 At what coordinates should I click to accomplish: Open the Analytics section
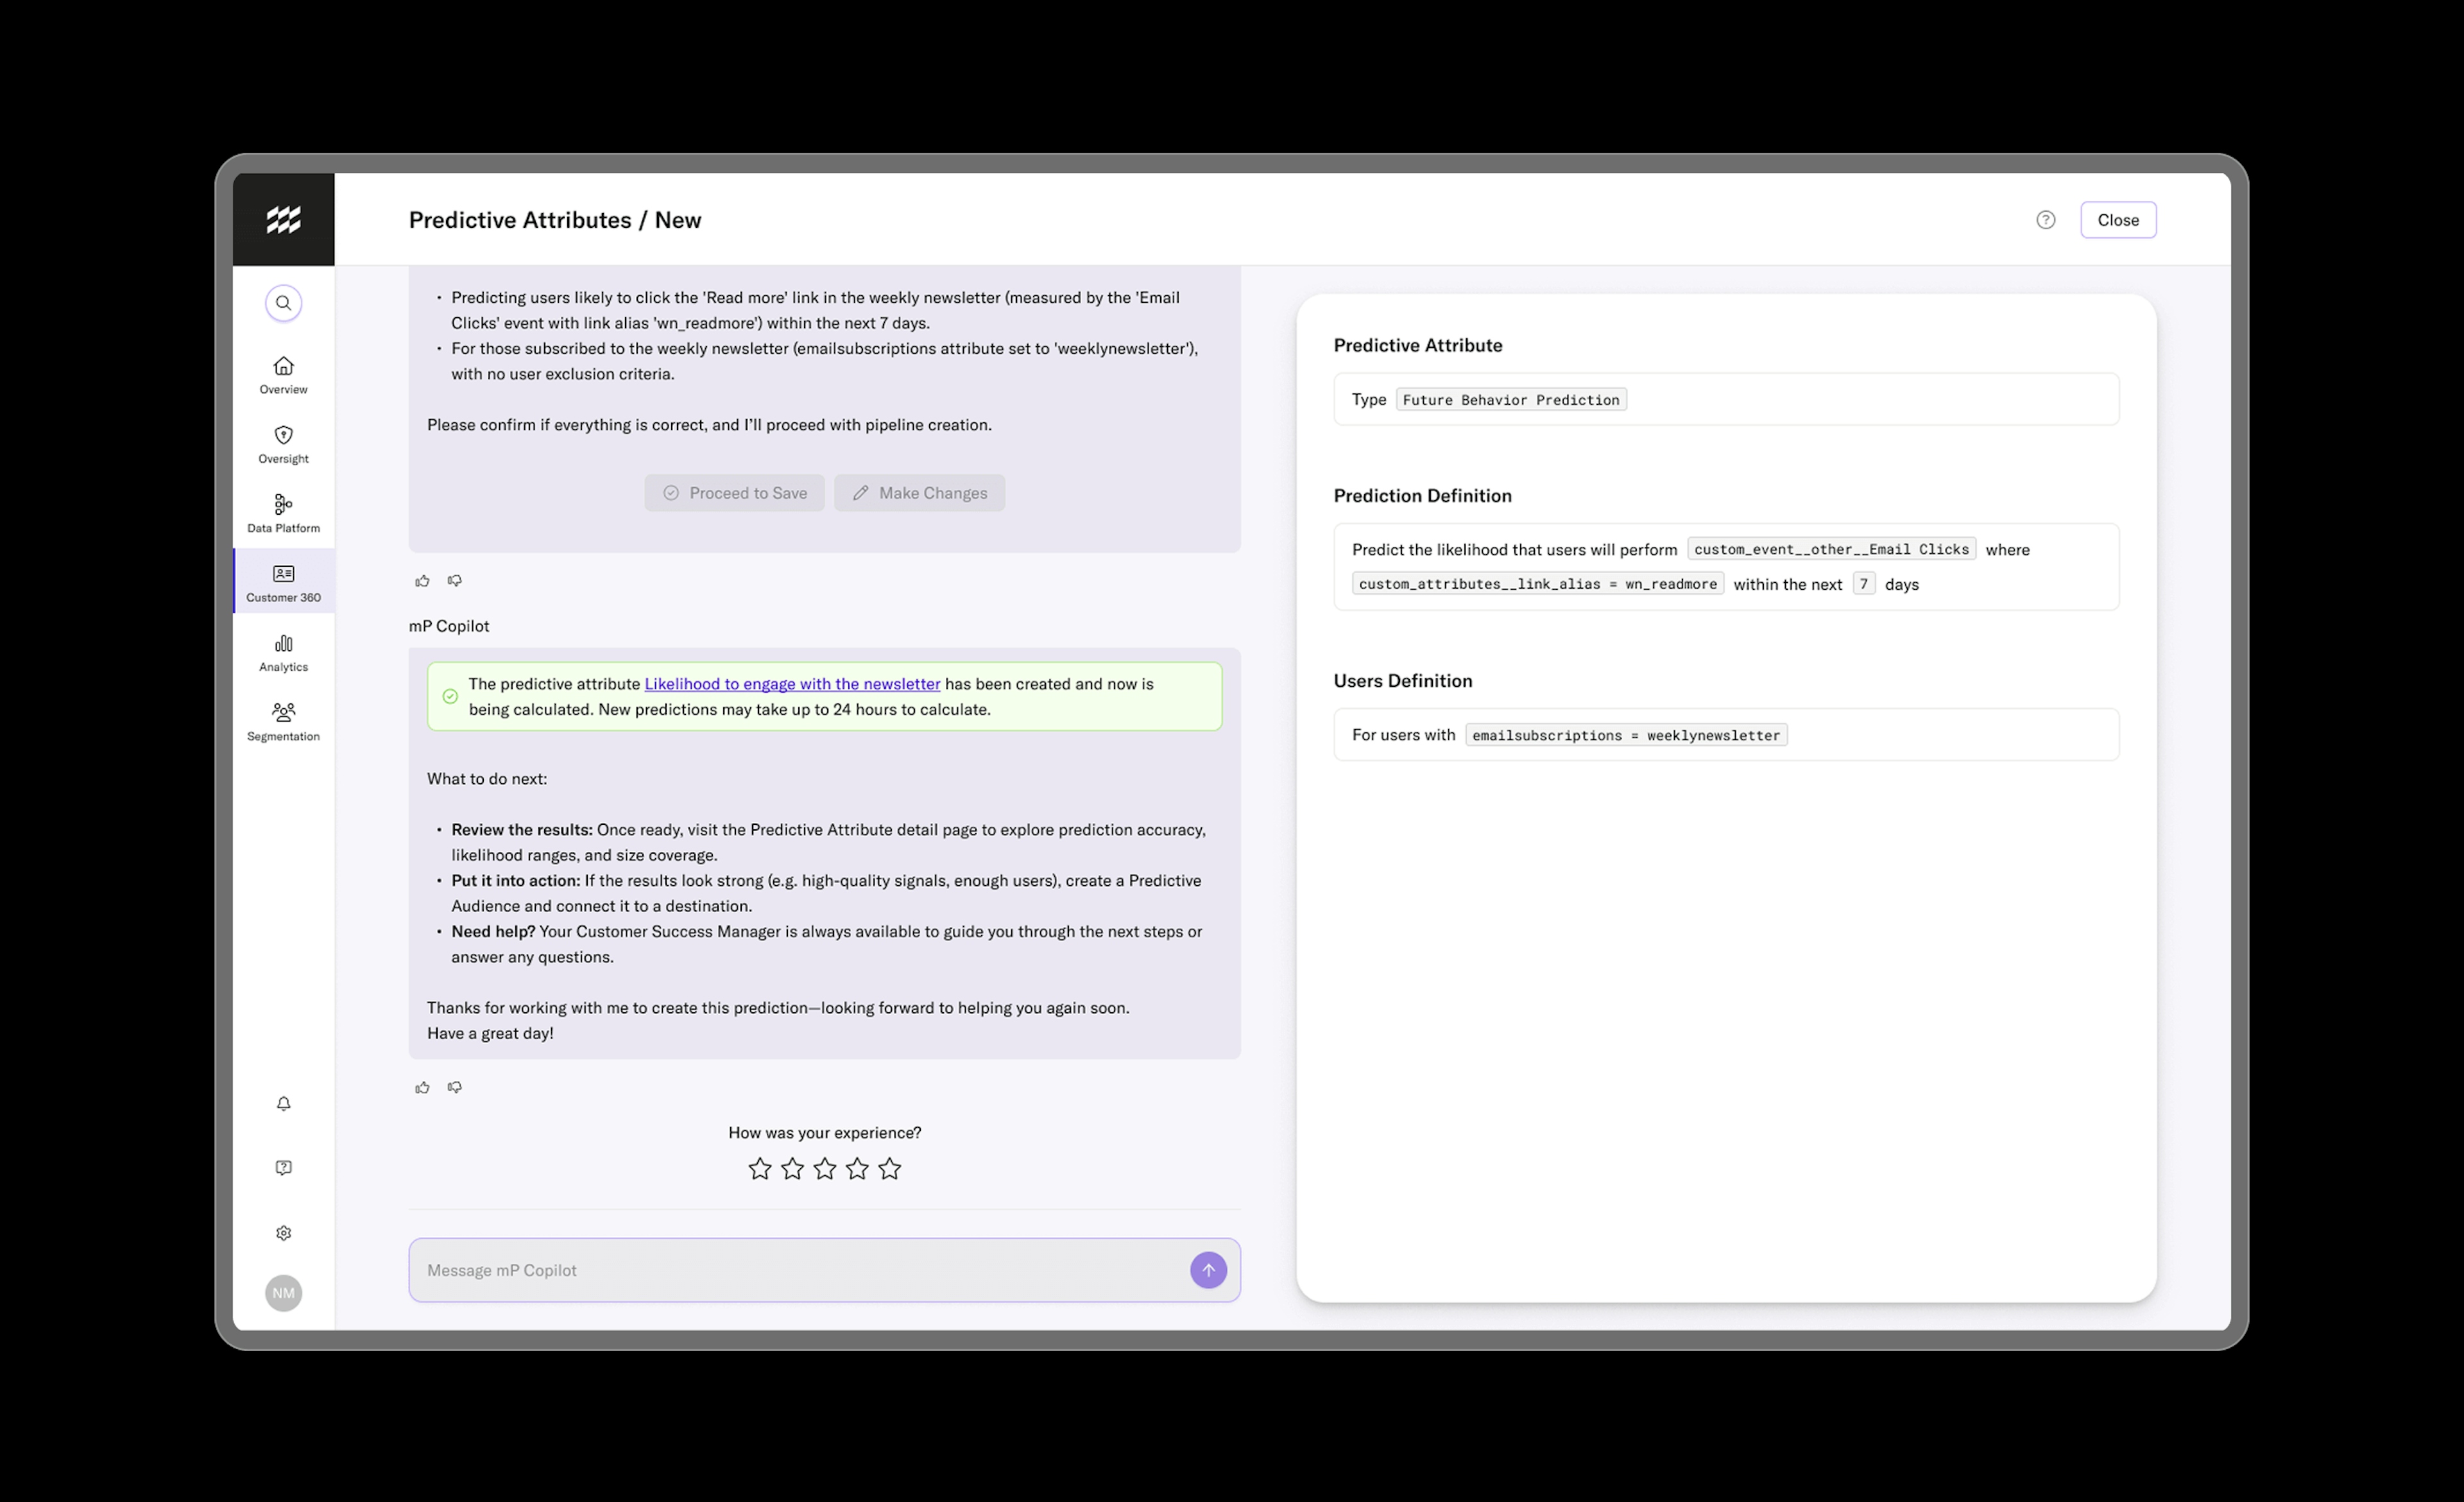coord(283,652)
